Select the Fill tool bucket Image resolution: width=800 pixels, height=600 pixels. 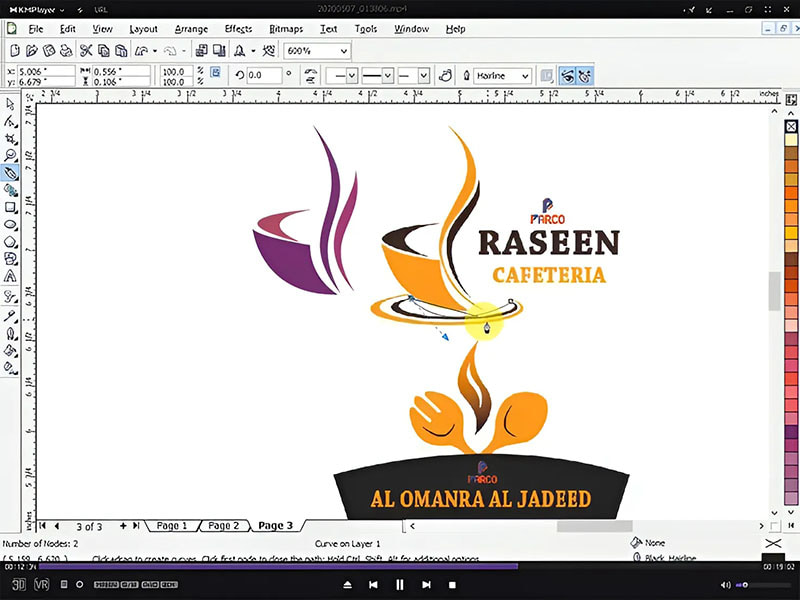click(x=10, y=351)
